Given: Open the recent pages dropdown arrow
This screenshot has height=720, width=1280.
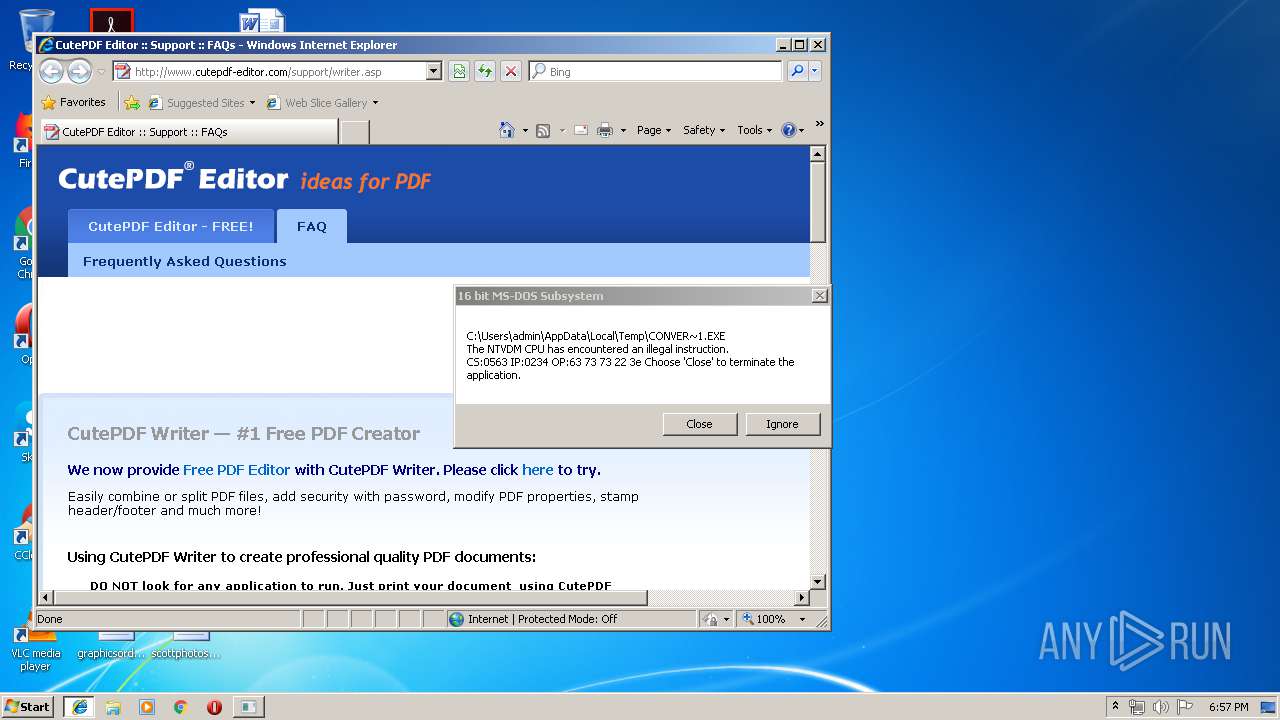Looking at the screenshot, I should click(101, 72).
